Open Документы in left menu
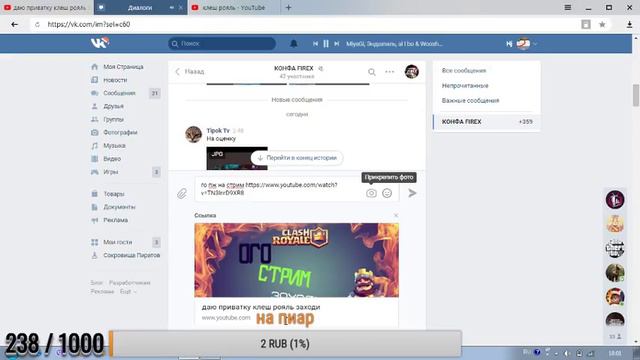The image size is (640, 360). point(119,207)
